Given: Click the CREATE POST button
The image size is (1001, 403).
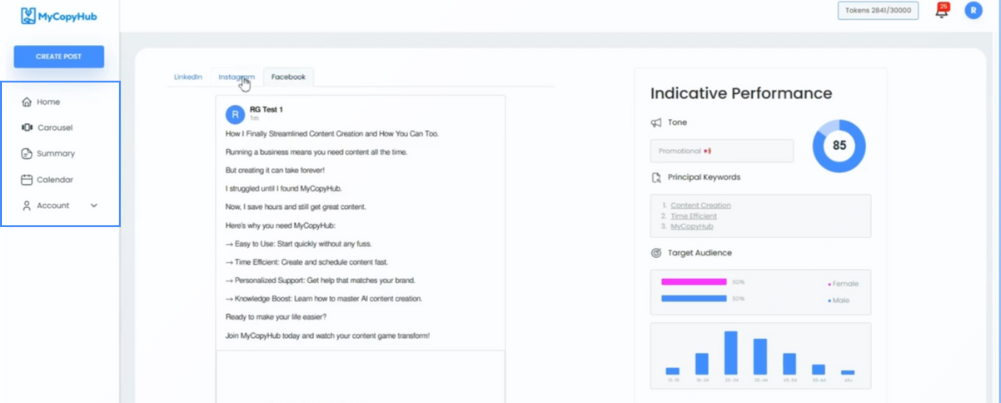Looking at the screenshot, I should tap(59, 57).
